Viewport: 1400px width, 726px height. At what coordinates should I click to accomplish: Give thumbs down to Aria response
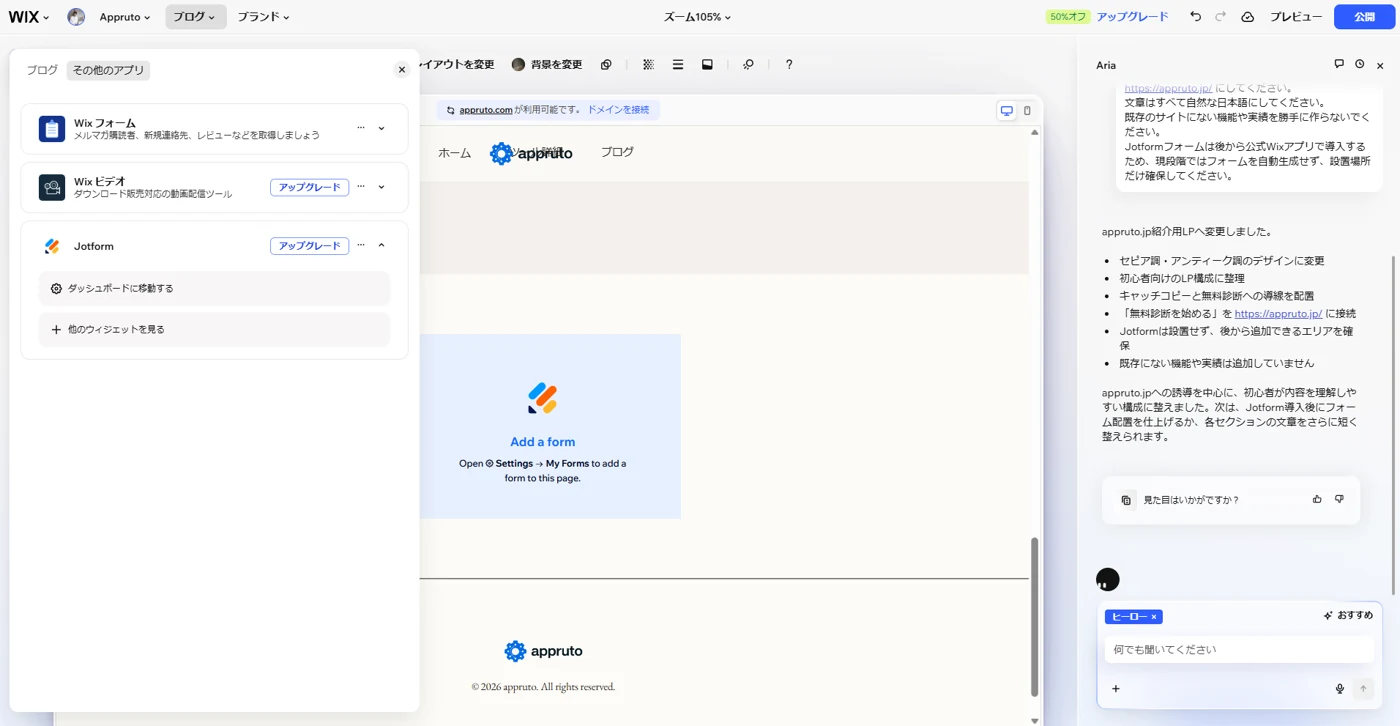1339,499
